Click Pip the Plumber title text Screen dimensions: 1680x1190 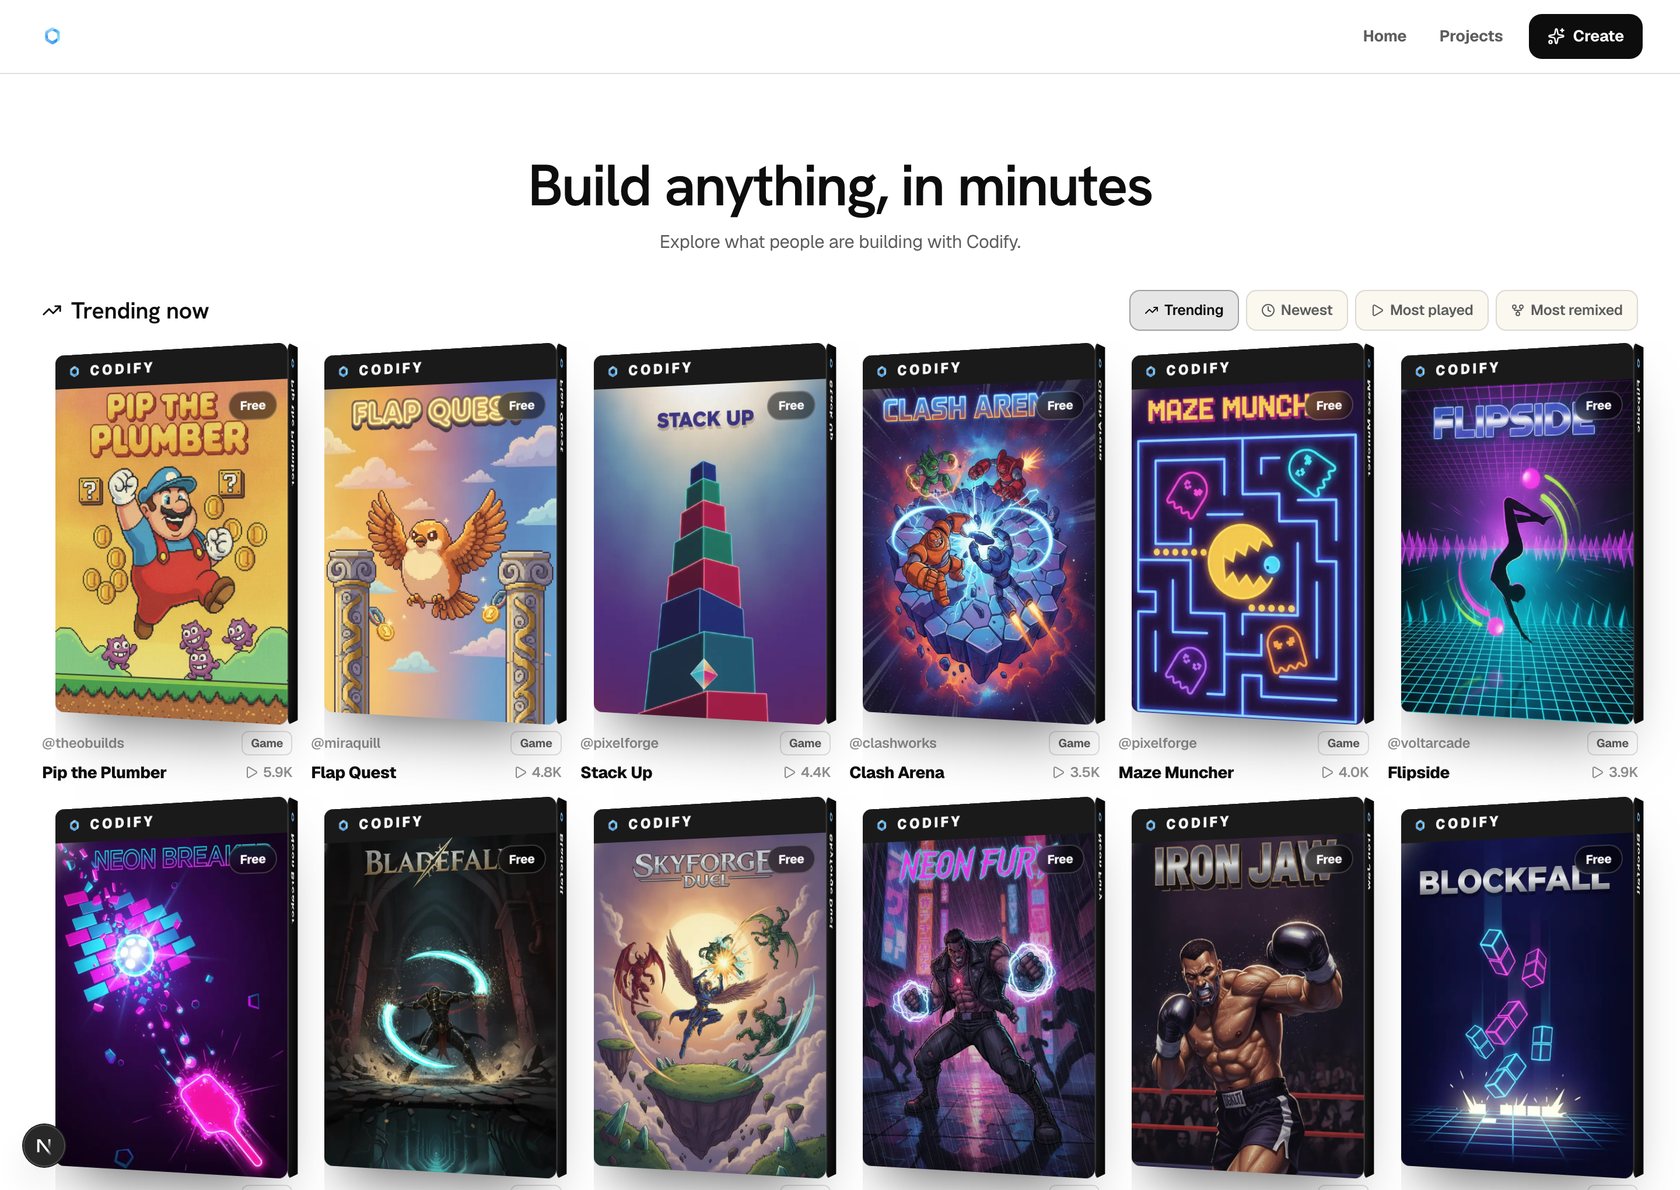point(104,772)
